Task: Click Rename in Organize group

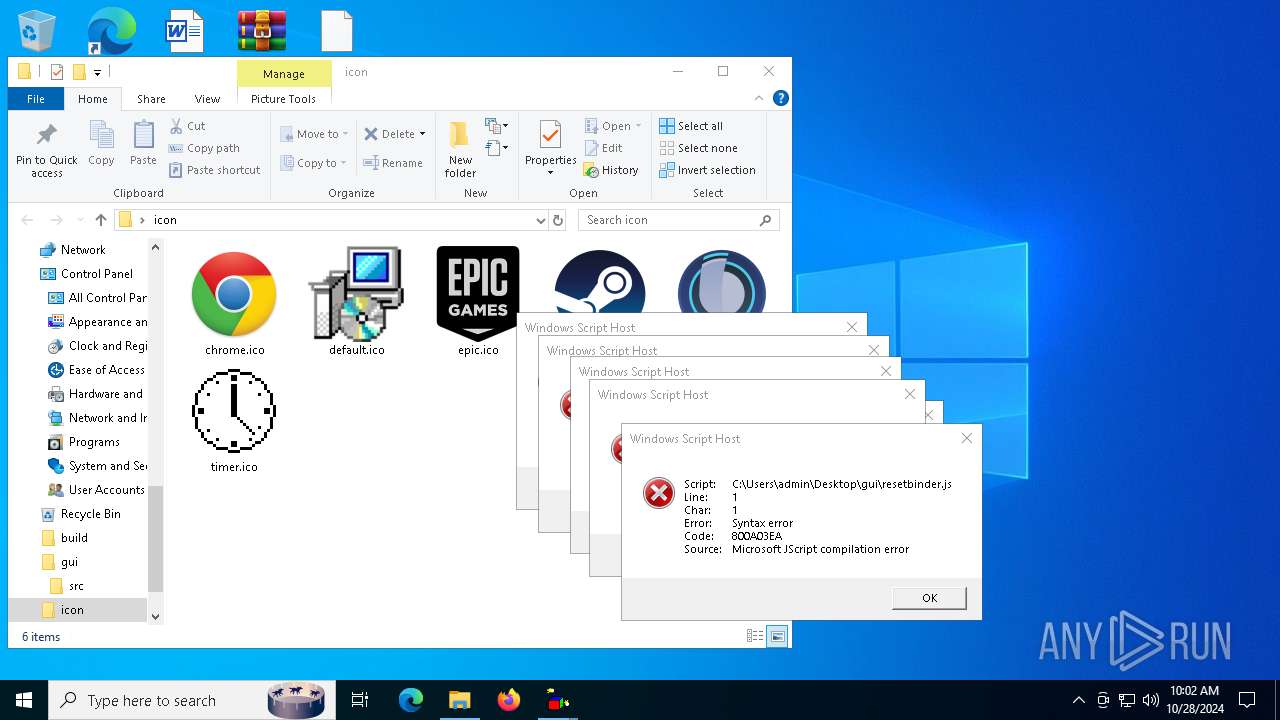Action: [x=392, y=163]
